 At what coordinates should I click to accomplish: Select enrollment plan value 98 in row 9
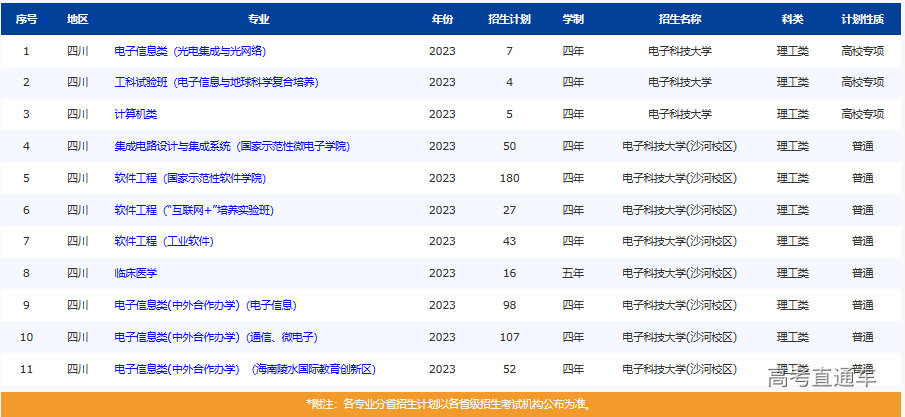point(509,305)
